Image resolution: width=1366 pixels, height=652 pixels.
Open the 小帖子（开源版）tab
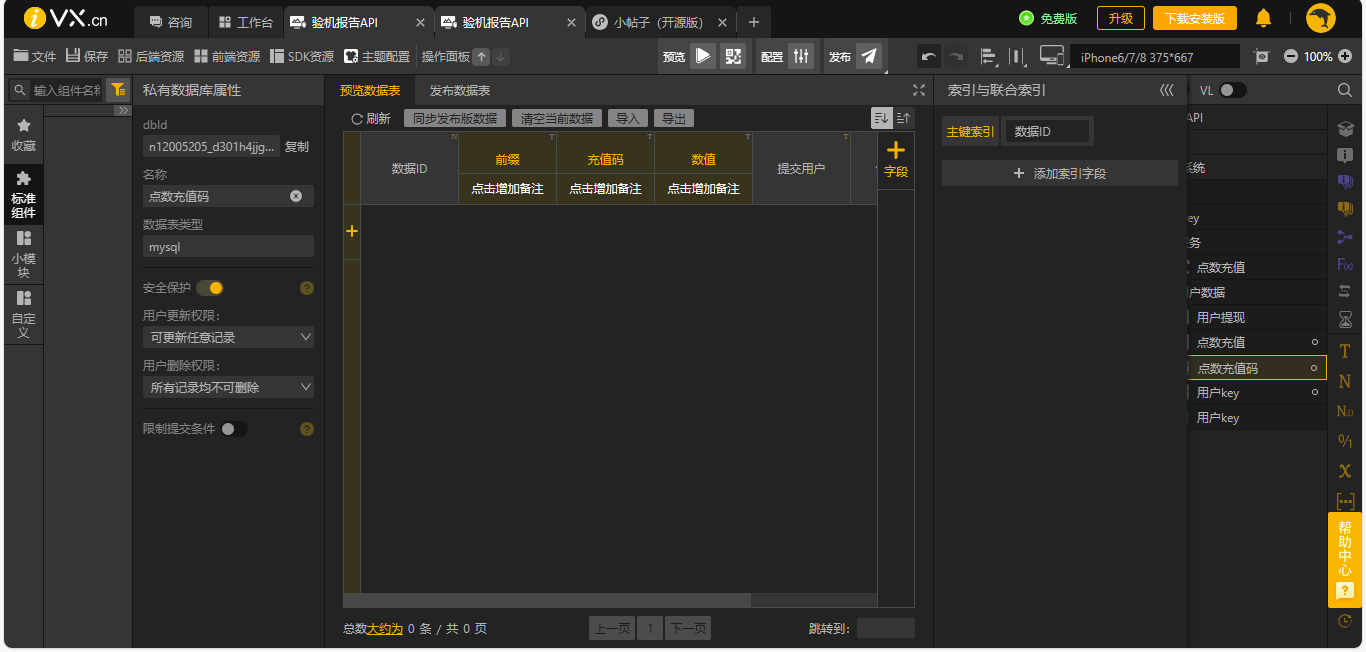(659, 22)
